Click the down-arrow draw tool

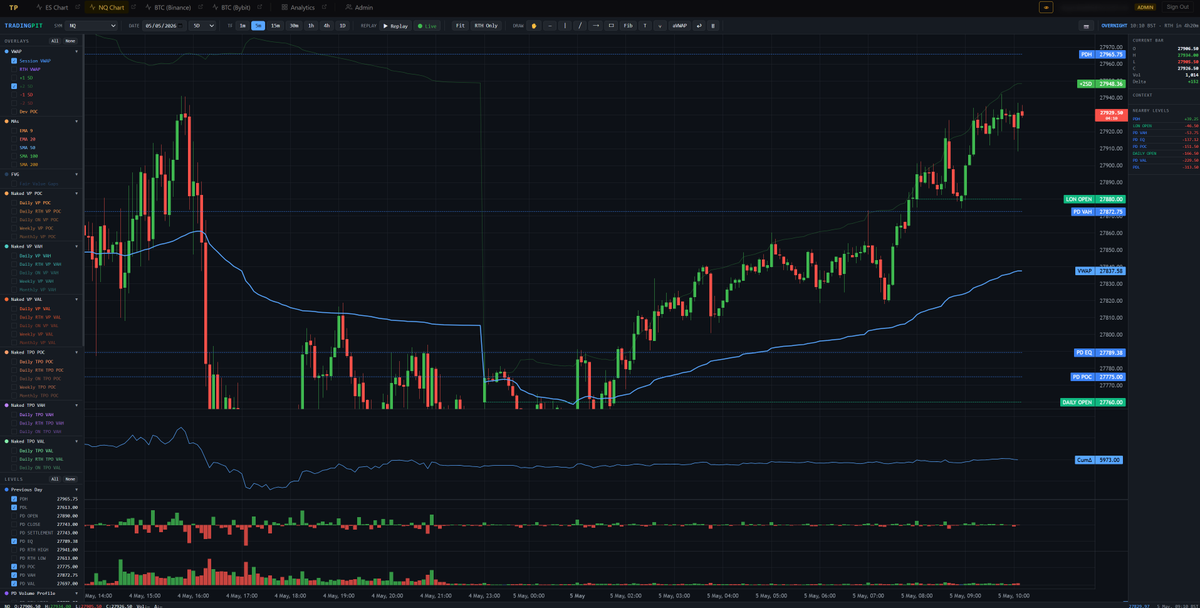tap(660, 25)
